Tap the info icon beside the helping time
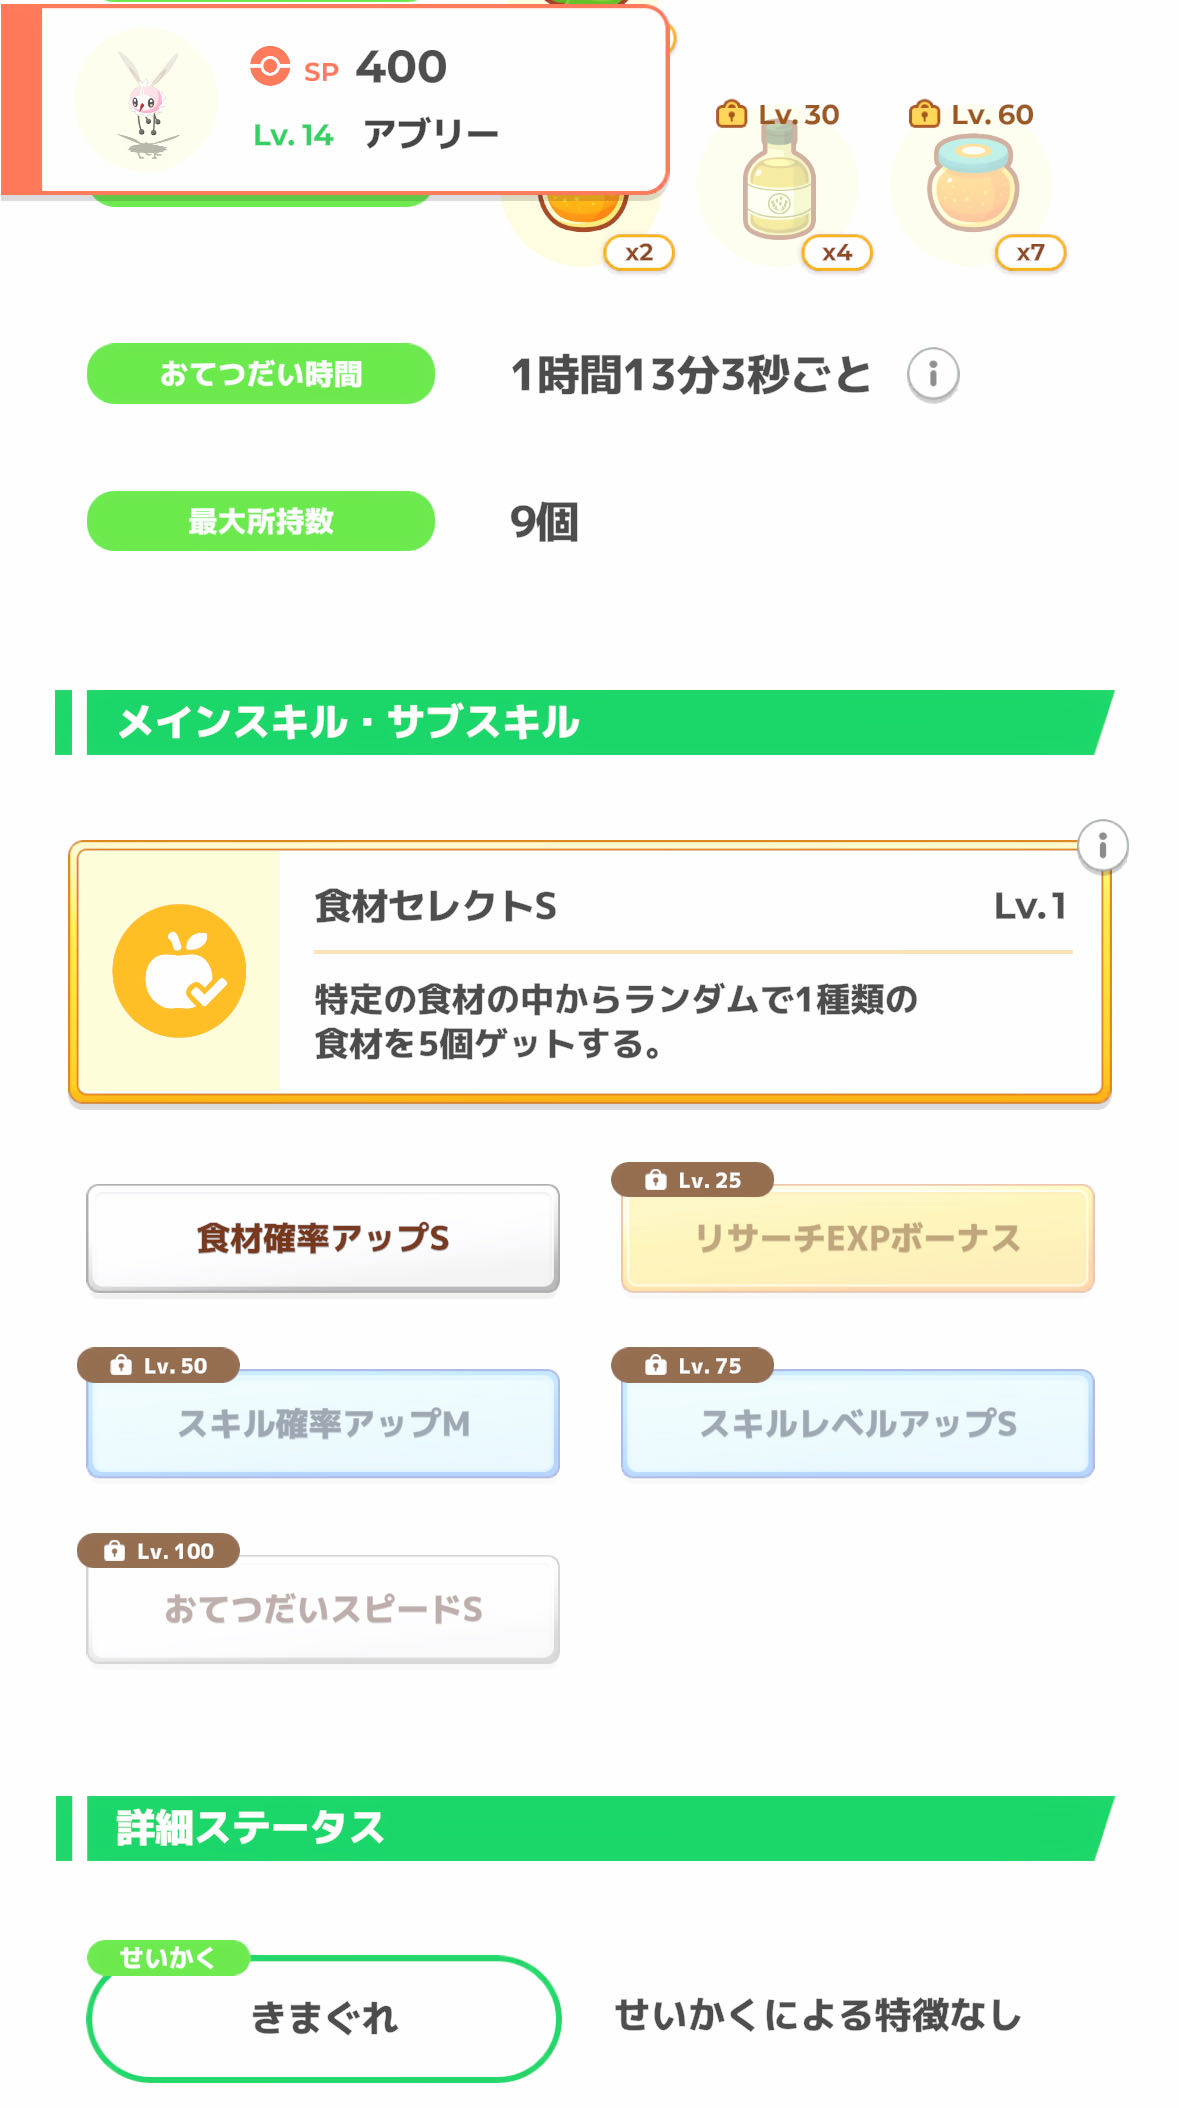Screen dimensions: 1179x2108 tap(932, 374)
